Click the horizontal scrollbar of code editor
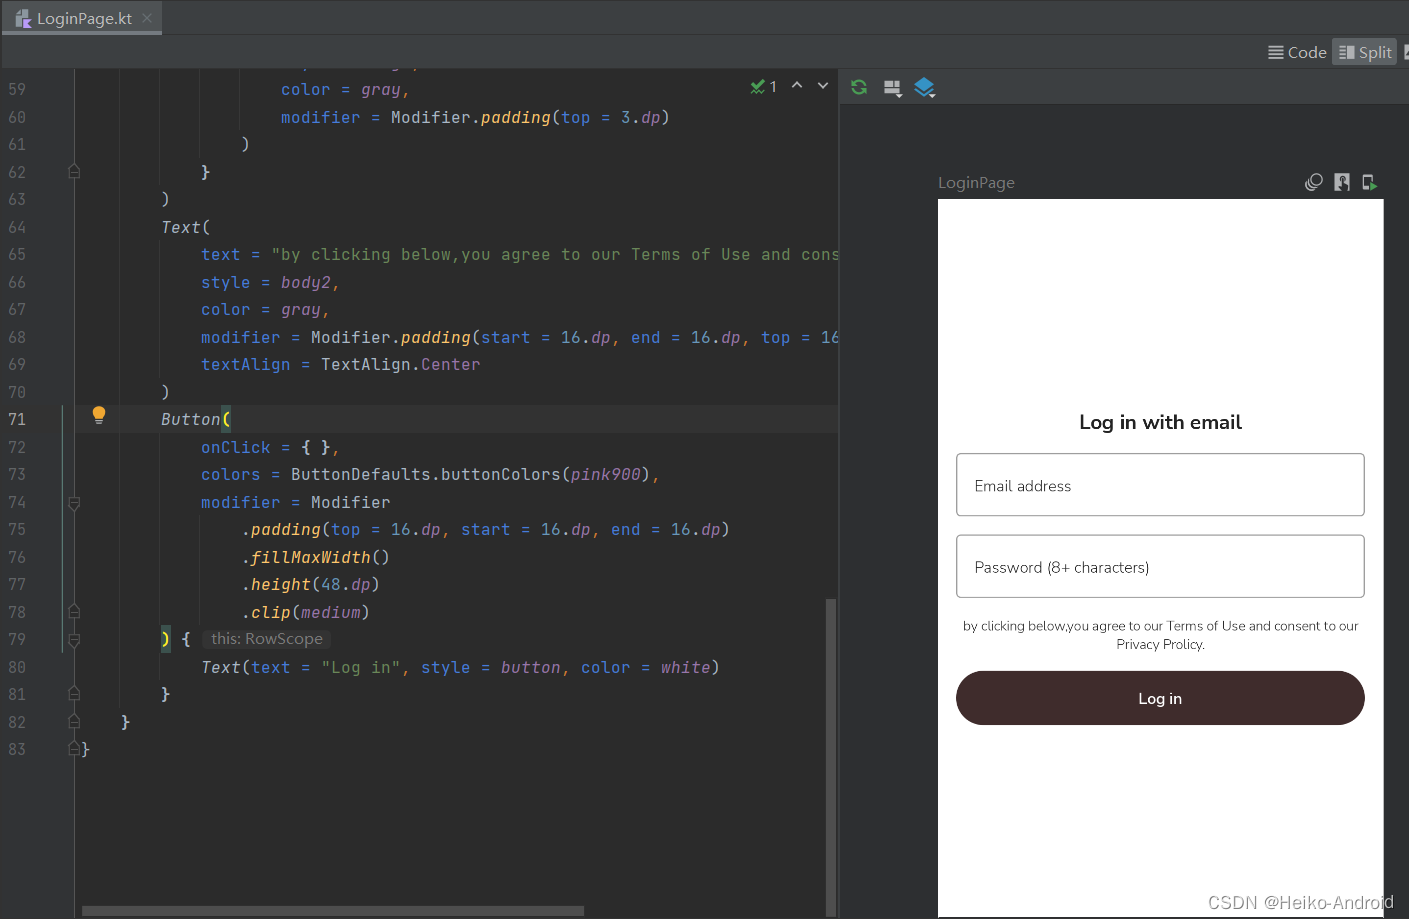 coord(333,911)
